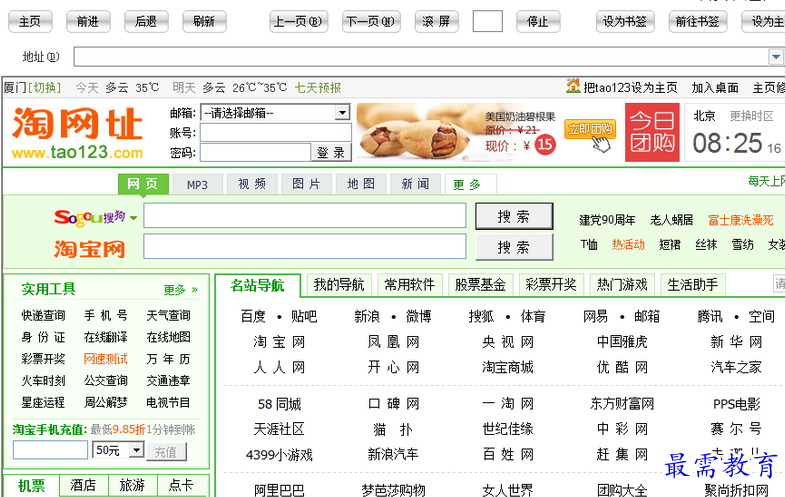Click into the 地址 address field
This screenshot has height=497, width=786.
[421, 57]
